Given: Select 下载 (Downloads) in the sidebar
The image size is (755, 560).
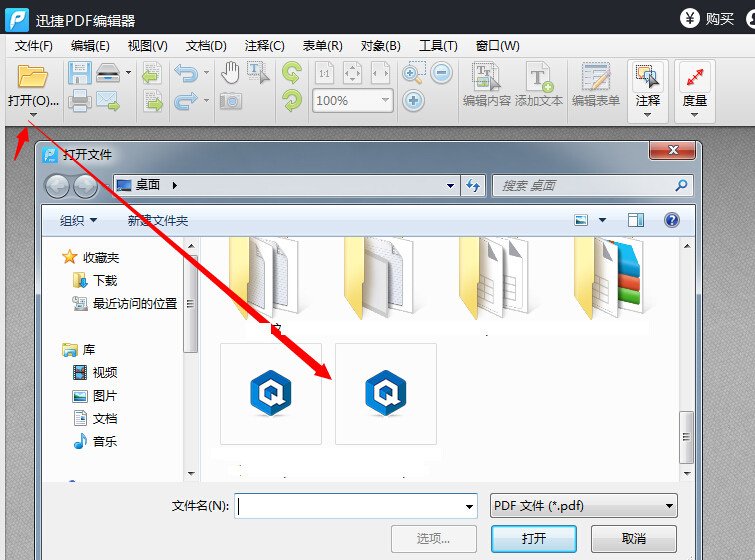Looking at the screenshot, I should (x=95, y=280).
